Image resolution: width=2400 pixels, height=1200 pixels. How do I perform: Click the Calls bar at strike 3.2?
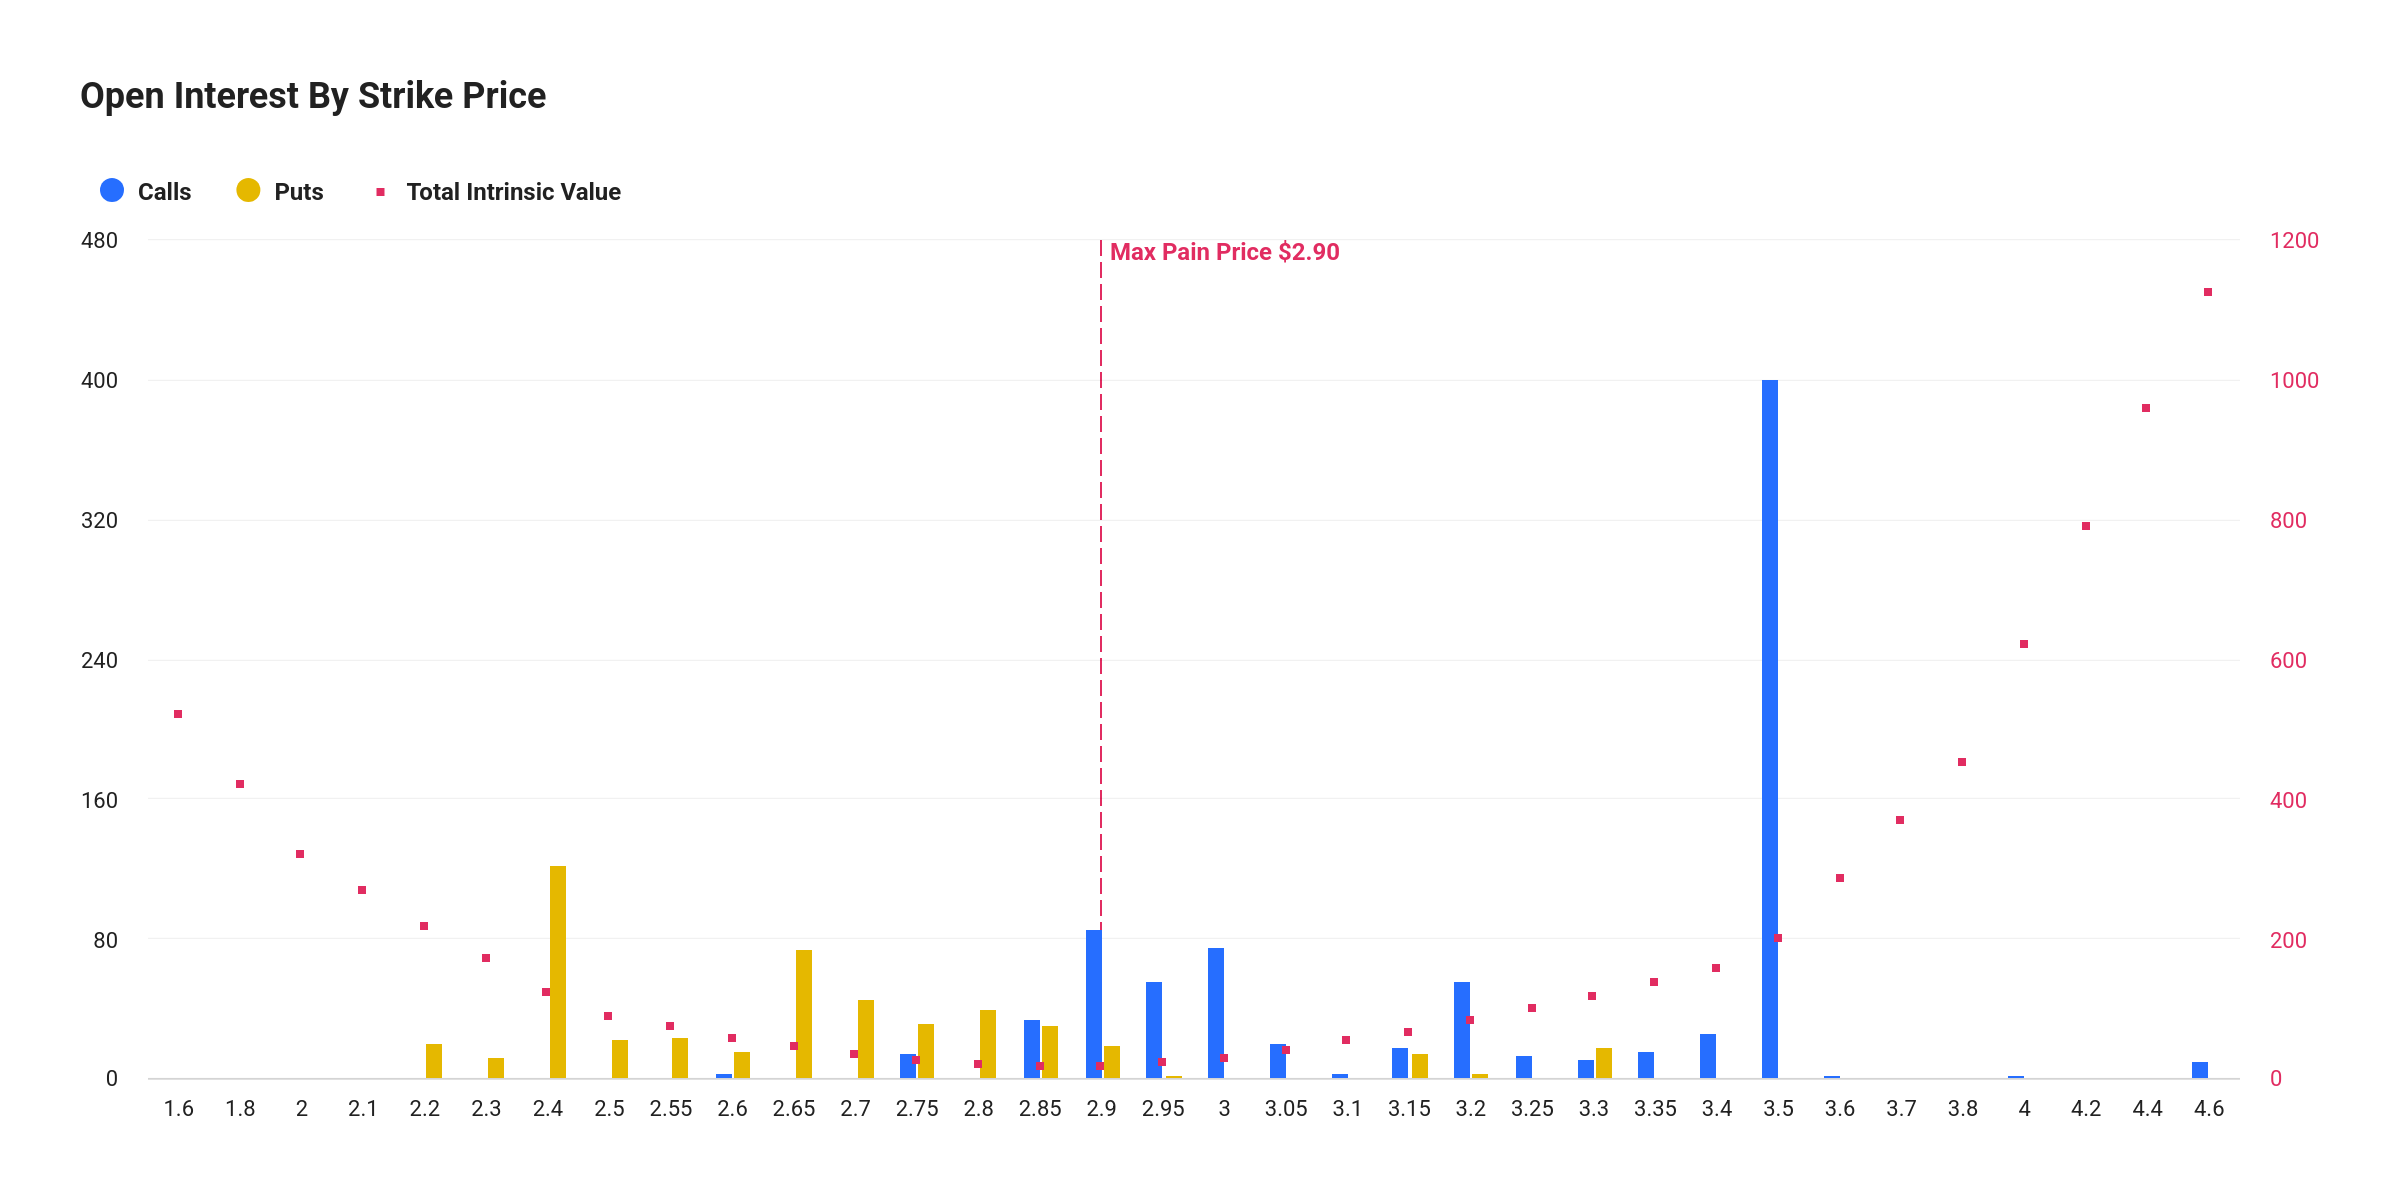click(x=1462, y=1030)
